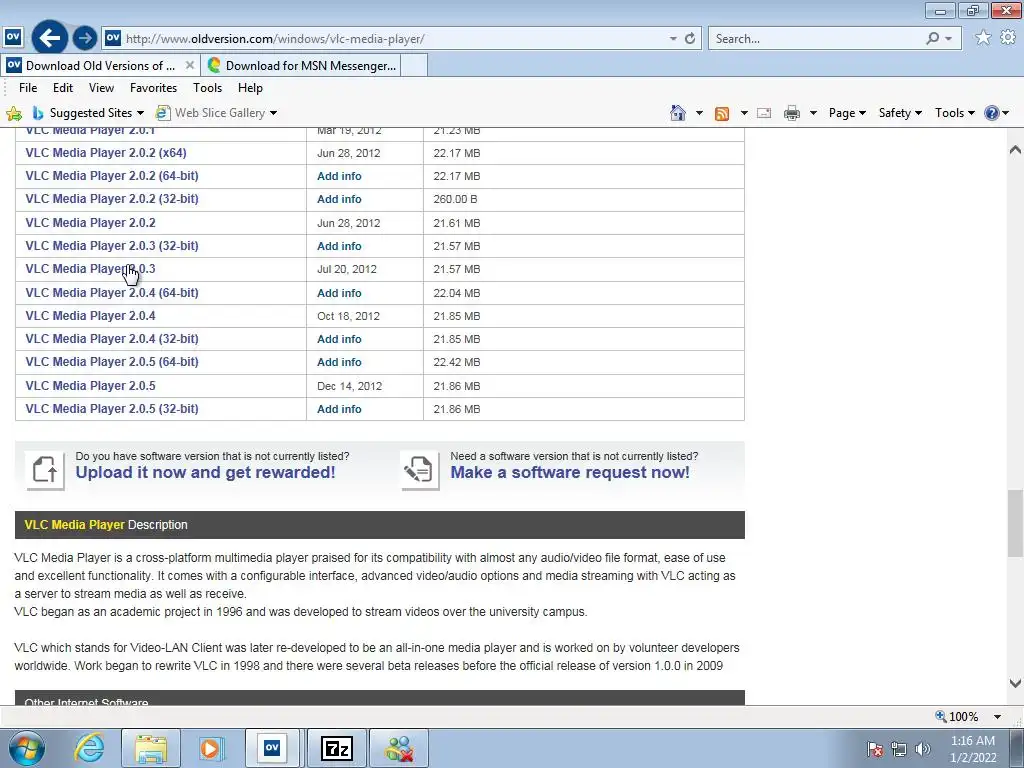Open Internet Explorer taskbar icon
The image size is (1024, 768).
89,748
